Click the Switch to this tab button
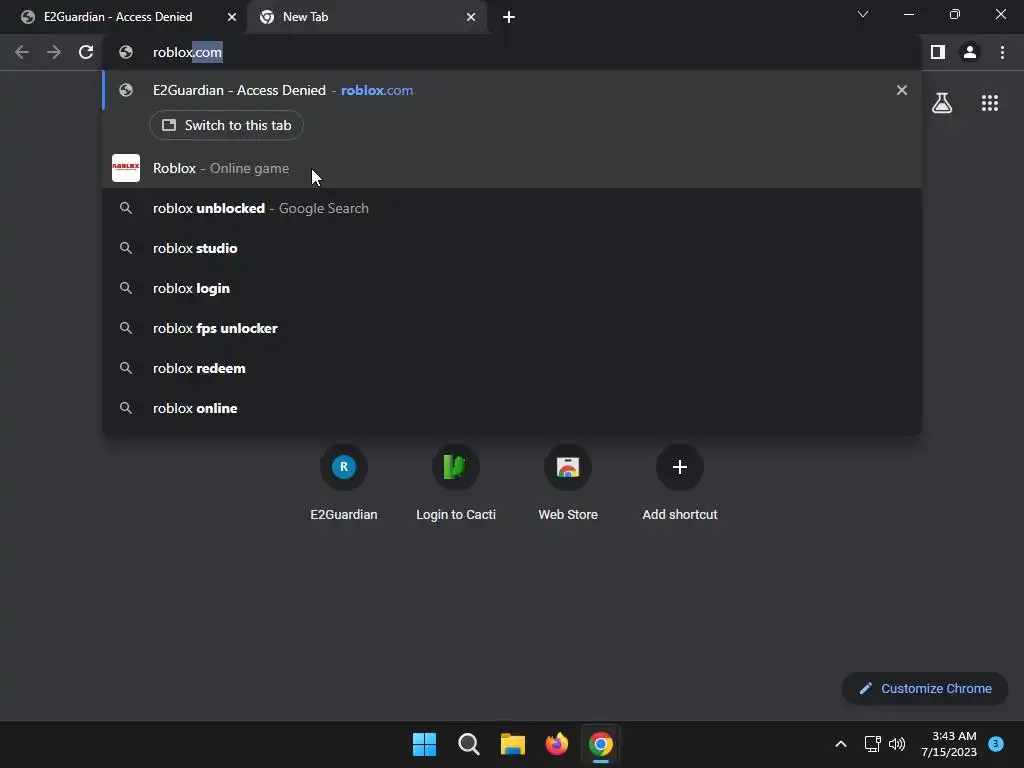 point(226,125)
